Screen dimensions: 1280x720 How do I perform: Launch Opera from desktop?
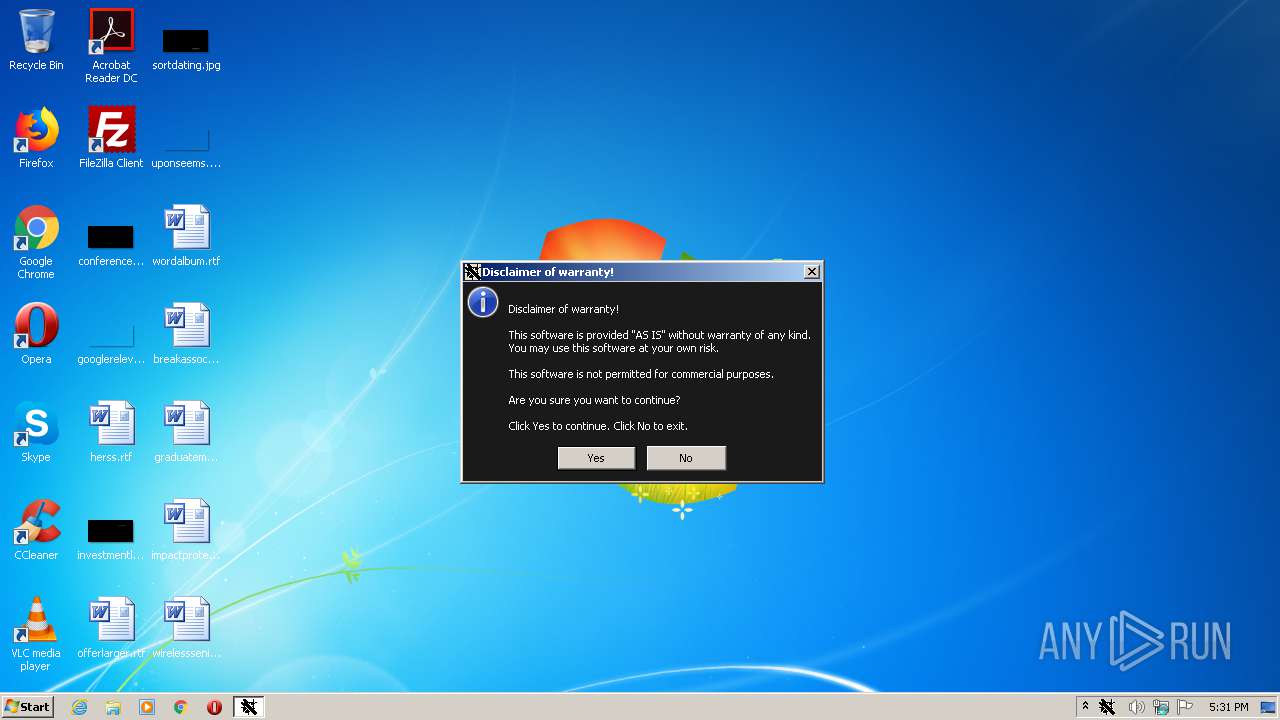pyautogui.click(x=36, y=334)
